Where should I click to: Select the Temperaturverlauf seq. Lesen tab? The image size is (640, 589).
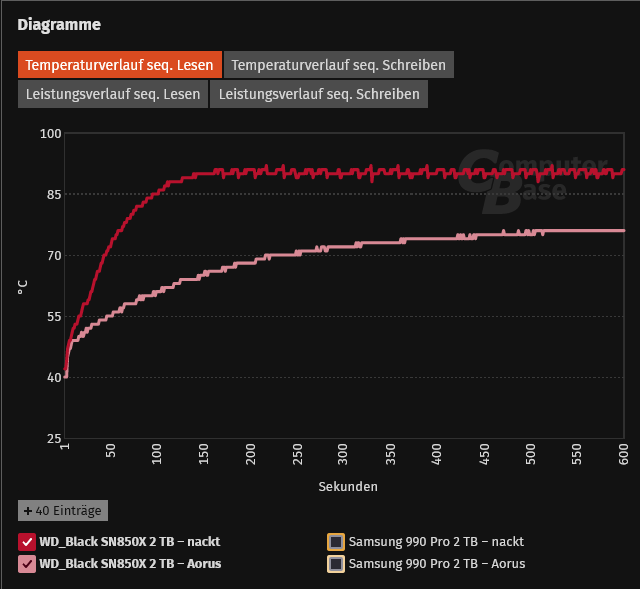pyautogui.click(x=120, y=64)
